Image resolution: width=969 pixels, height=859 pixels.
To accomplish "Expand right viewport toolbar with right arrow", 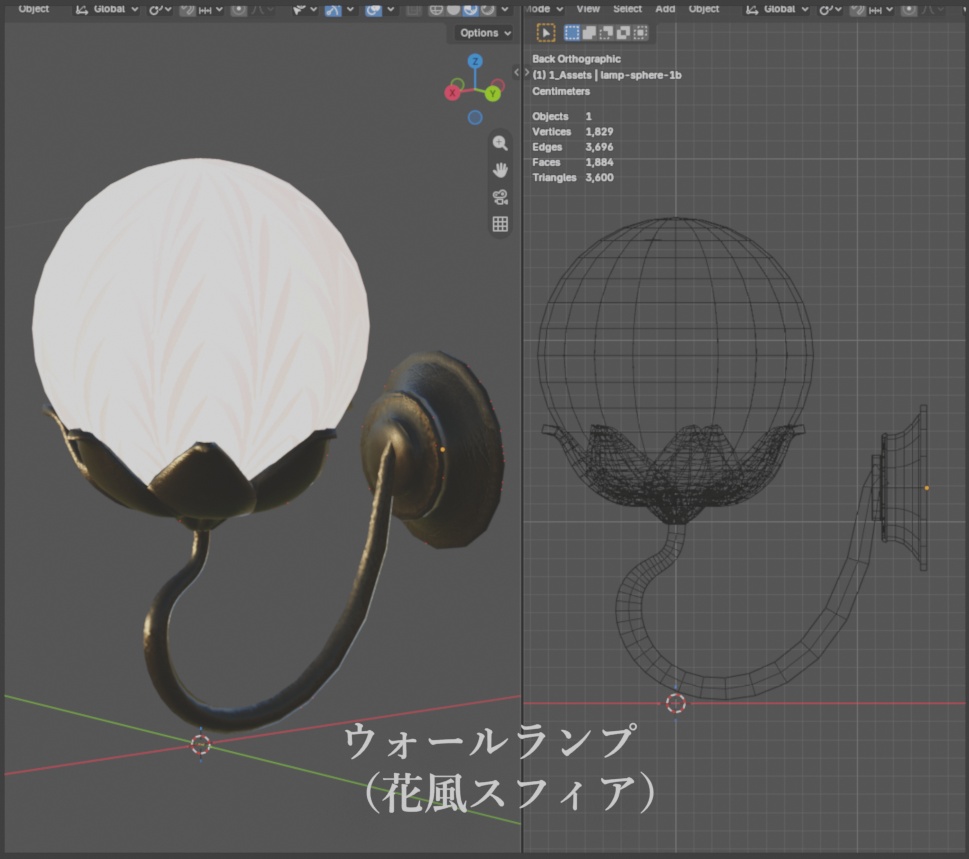I will click(527, 72).
